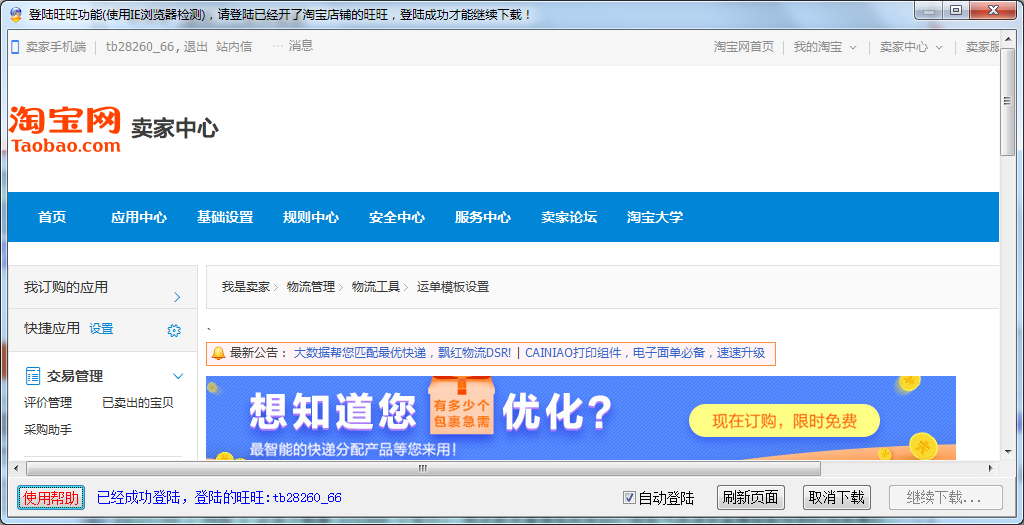Image resolution: width=1024 pixels, height=525 pixels.
Task: Click the 现在订购,限时免费 banner button
Action: 784,421
